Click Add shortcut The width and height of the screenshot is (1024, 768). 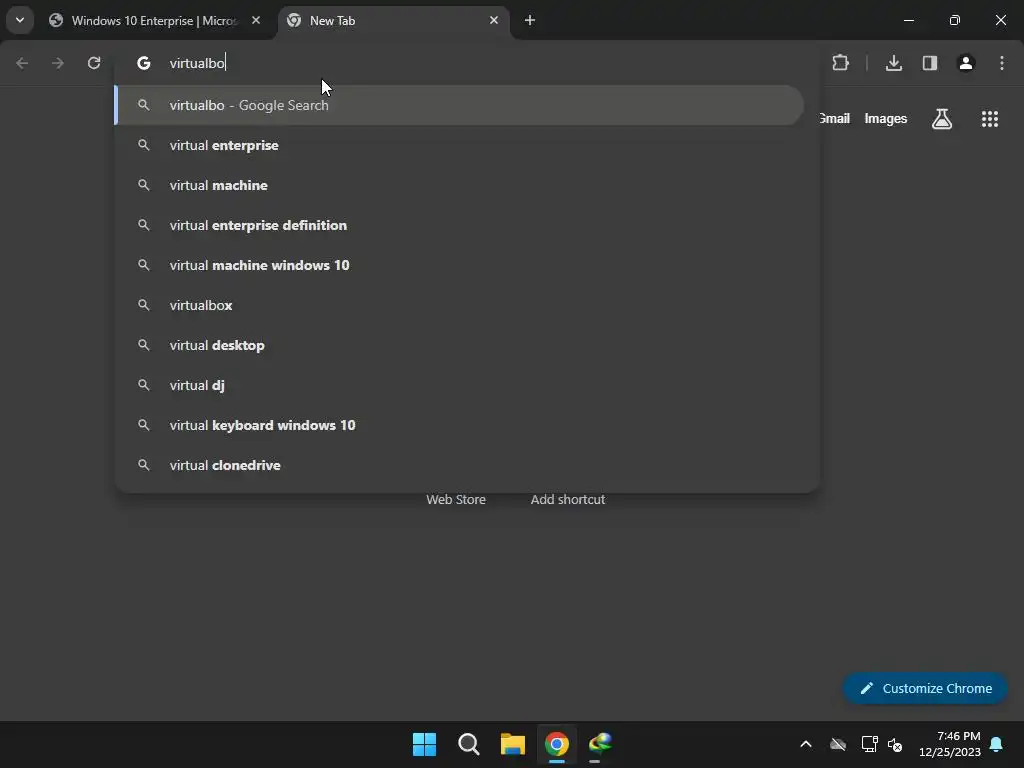[568, 500]
